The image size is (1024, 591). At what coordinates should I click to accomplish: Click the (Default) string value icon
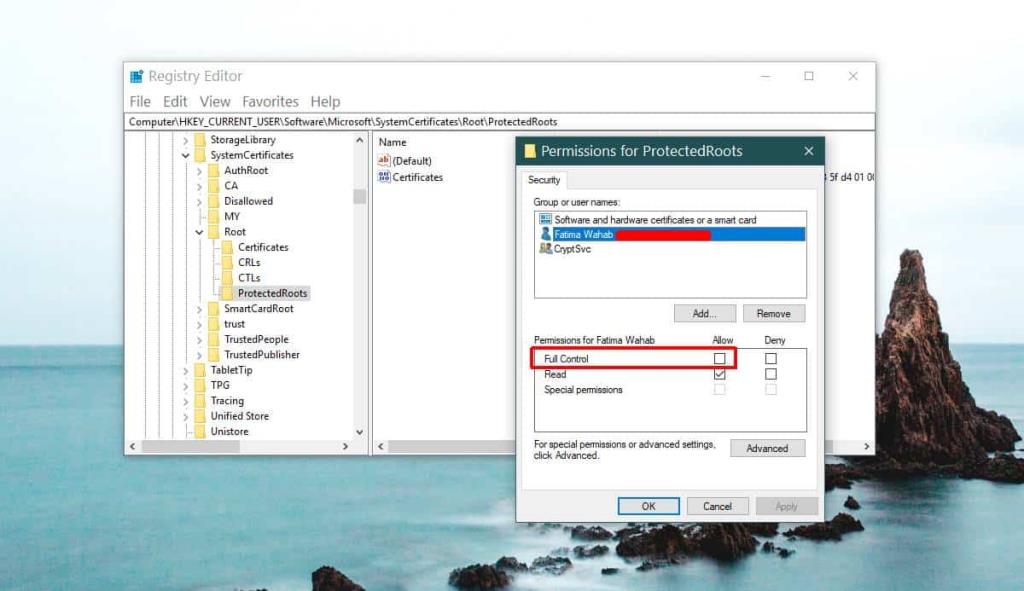pos(385,160)
